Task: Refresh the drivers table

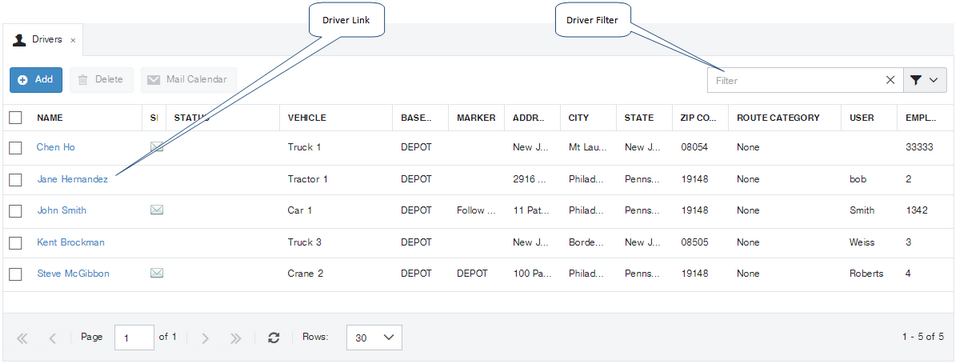Action: click(x=274, y=337)
